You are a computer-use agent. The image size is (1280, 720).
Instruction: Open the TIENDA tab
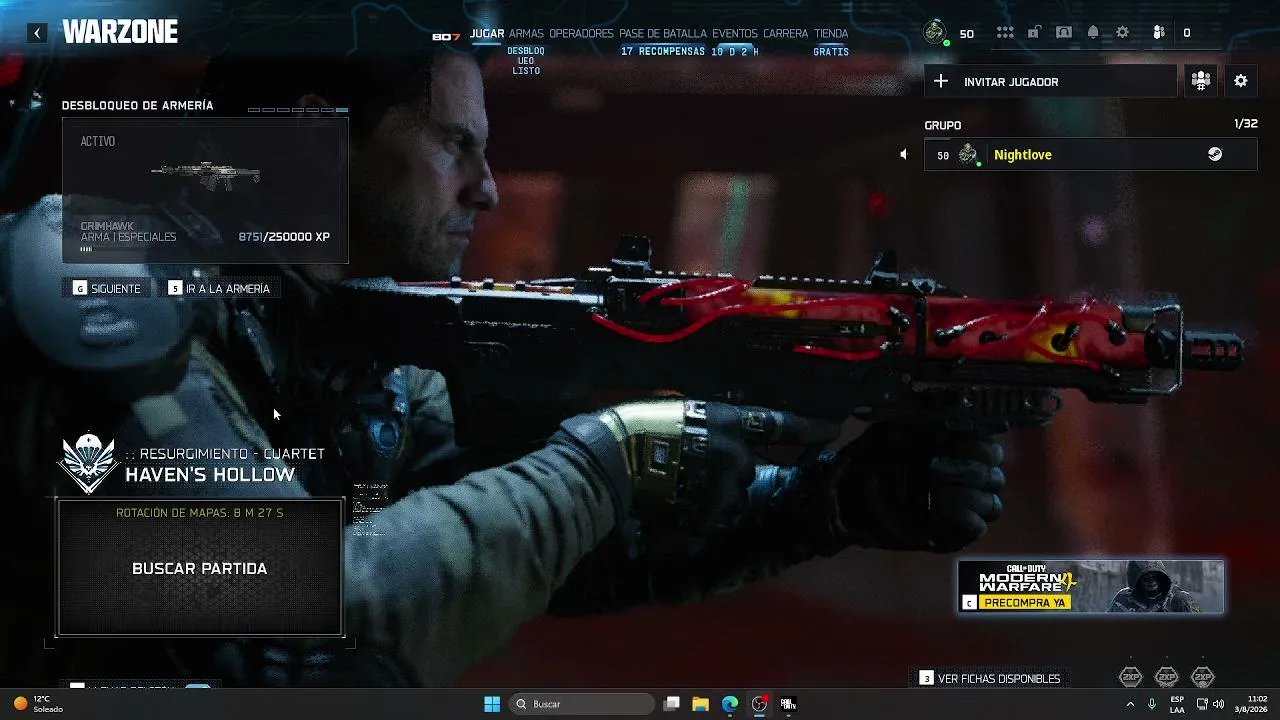click(x=831, y=34)
